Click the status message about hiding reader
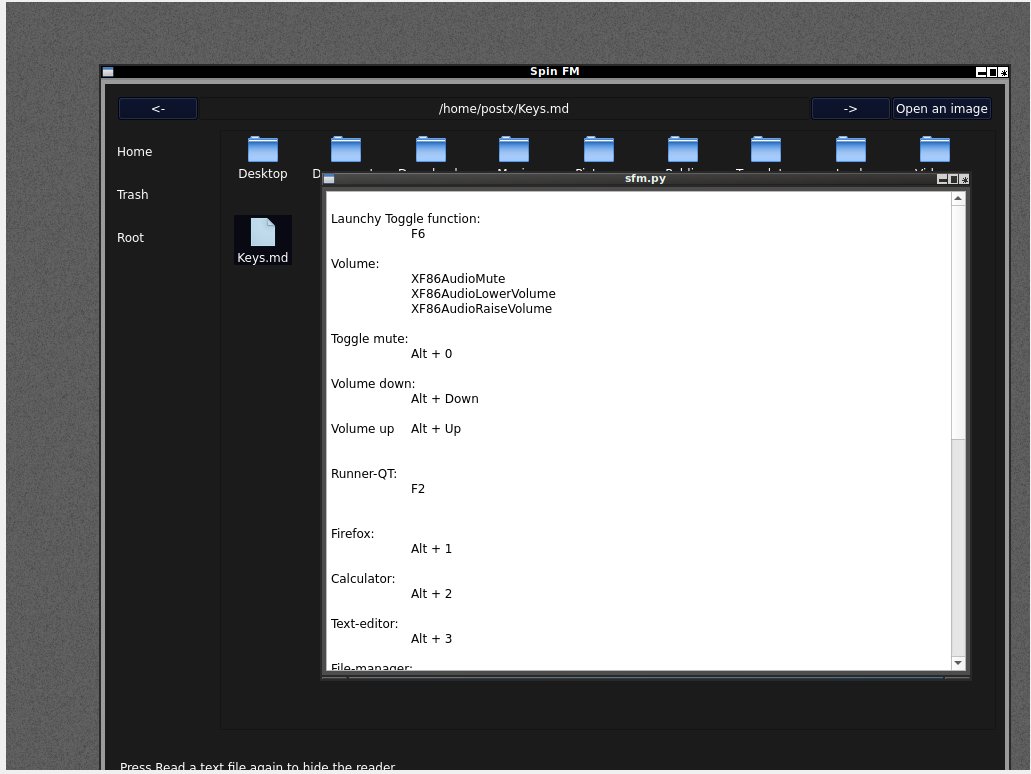Screen dimensions: 1031x774 coord(258,766)
